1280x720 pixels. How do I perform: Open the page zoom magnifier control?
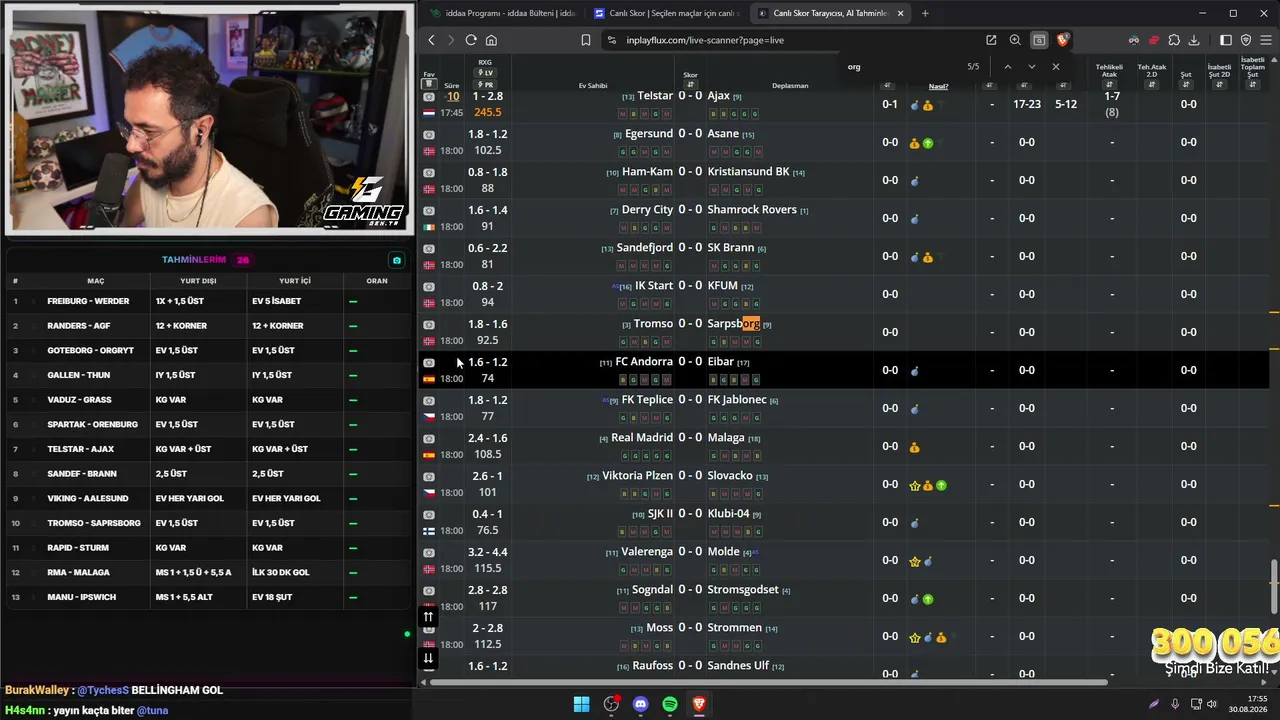point(1015,40)
